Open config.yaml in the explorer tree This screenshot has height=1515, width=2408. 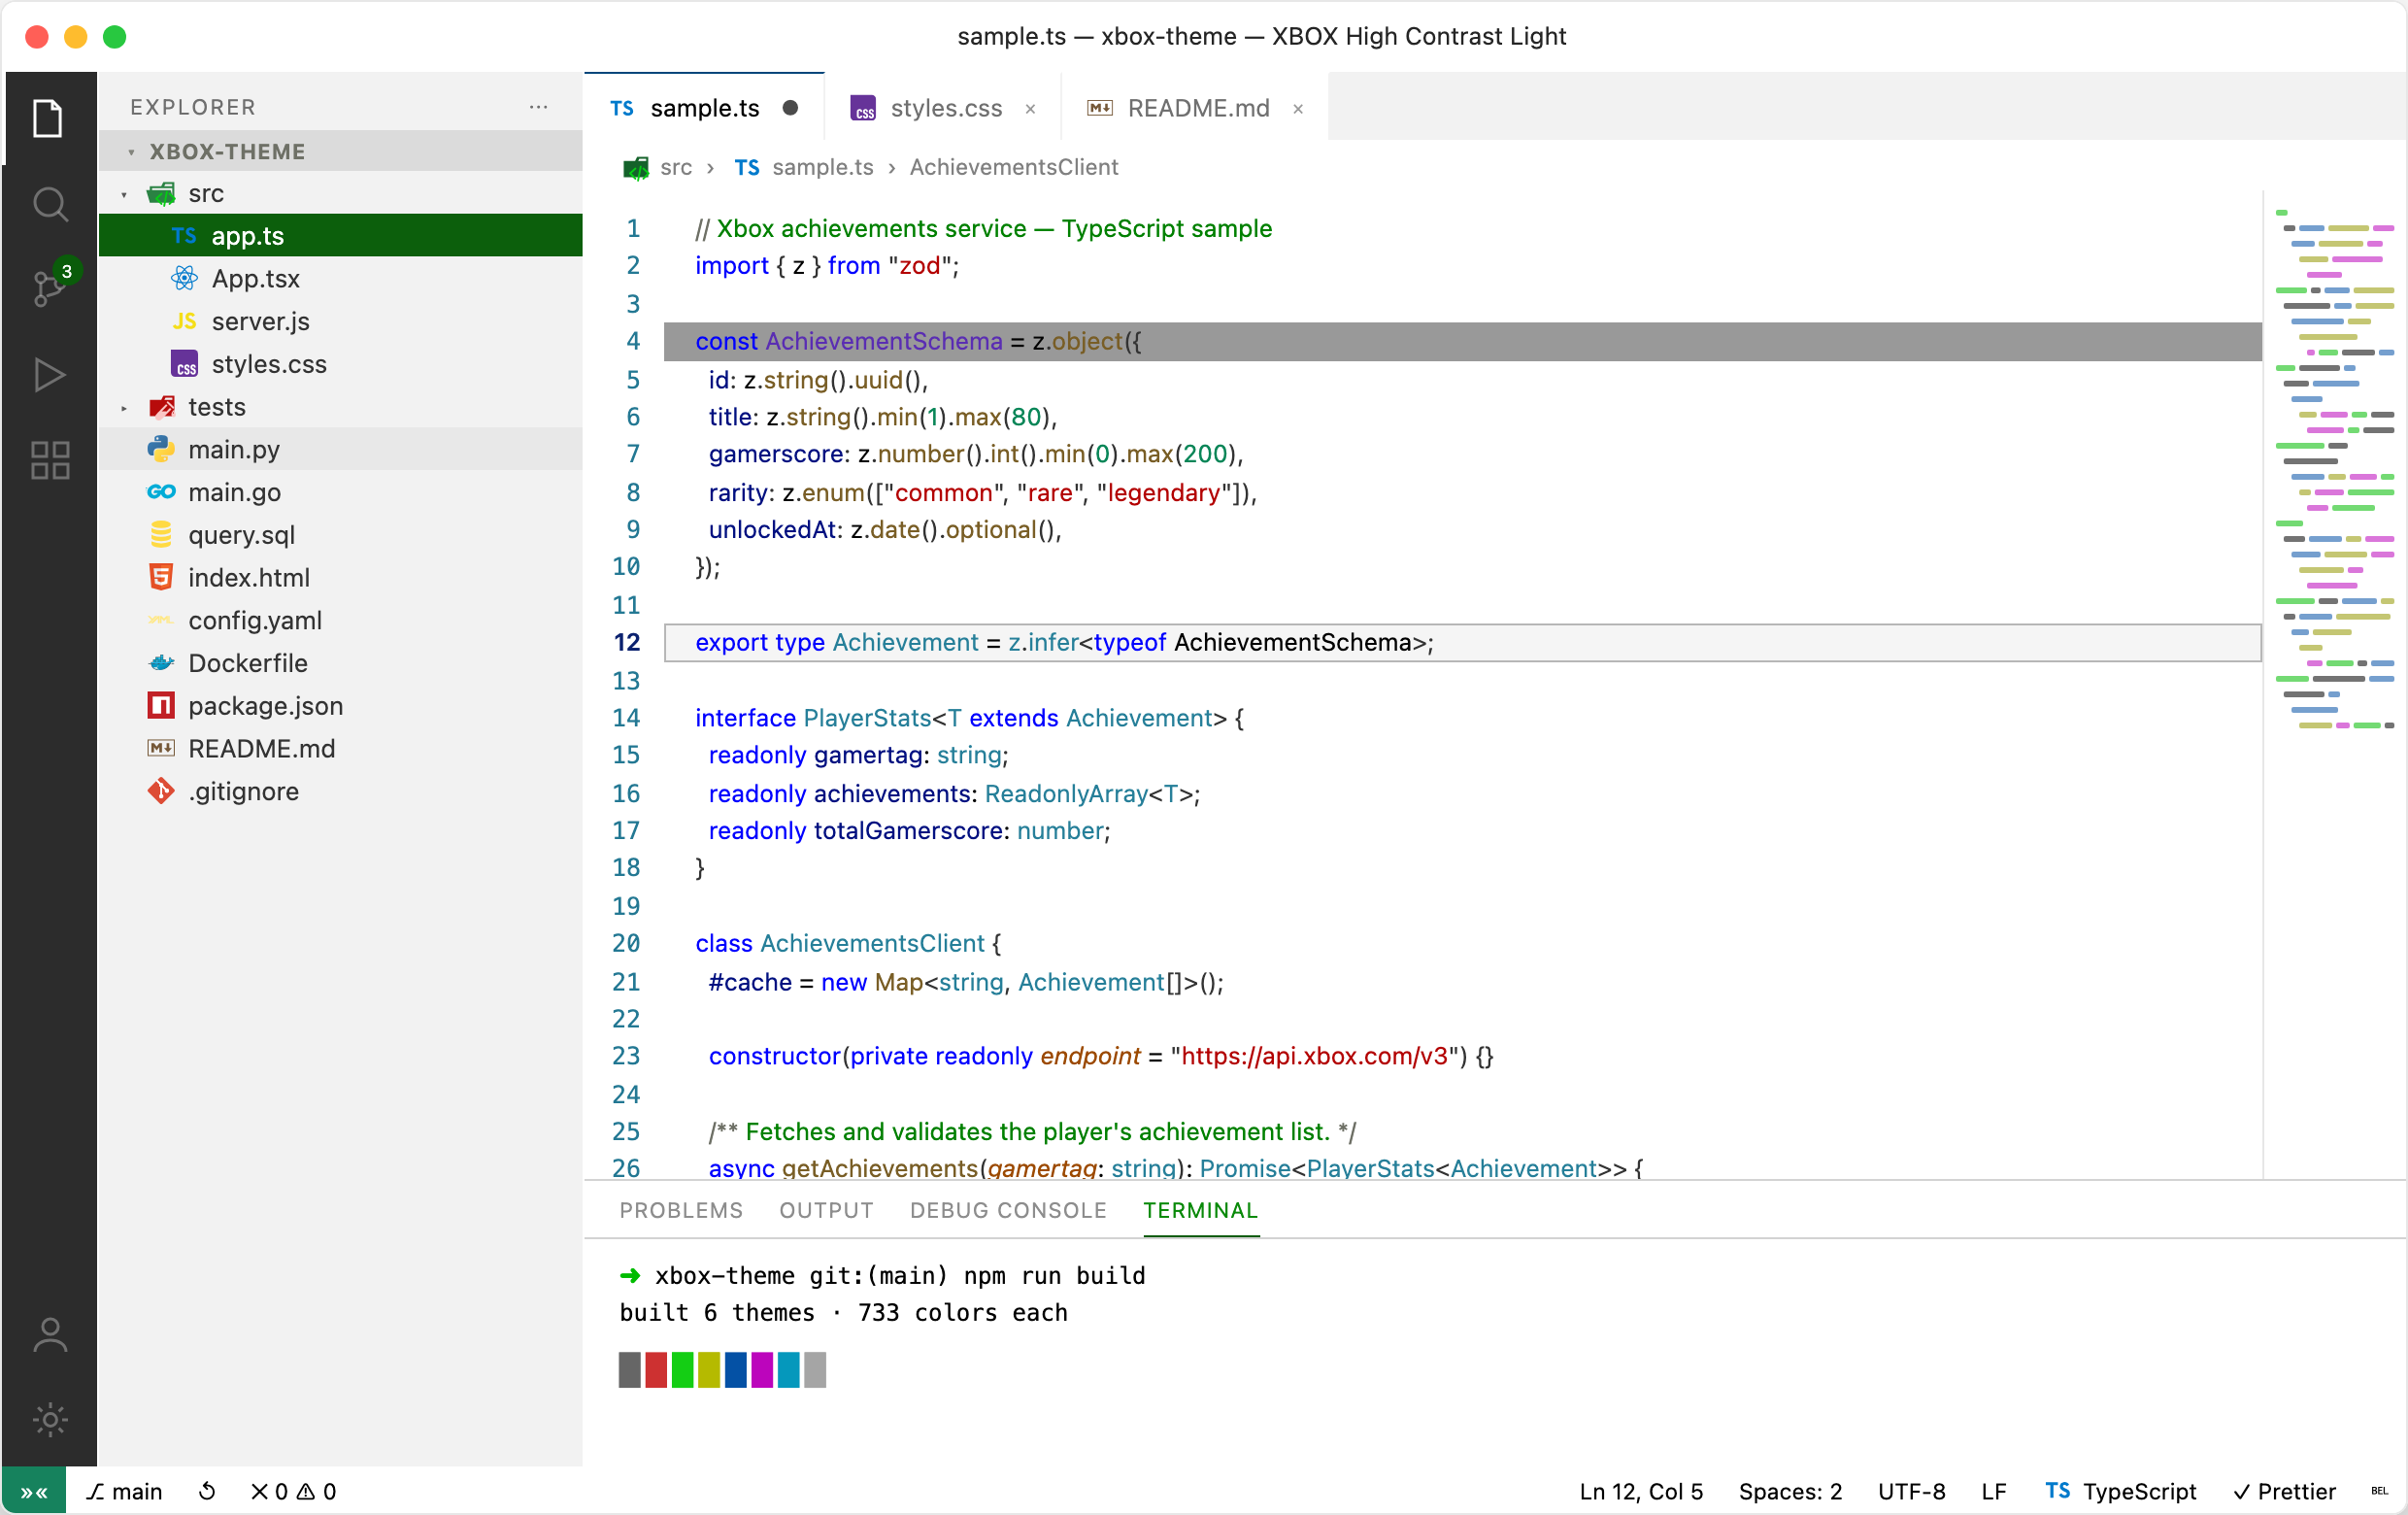coord(341,620)
